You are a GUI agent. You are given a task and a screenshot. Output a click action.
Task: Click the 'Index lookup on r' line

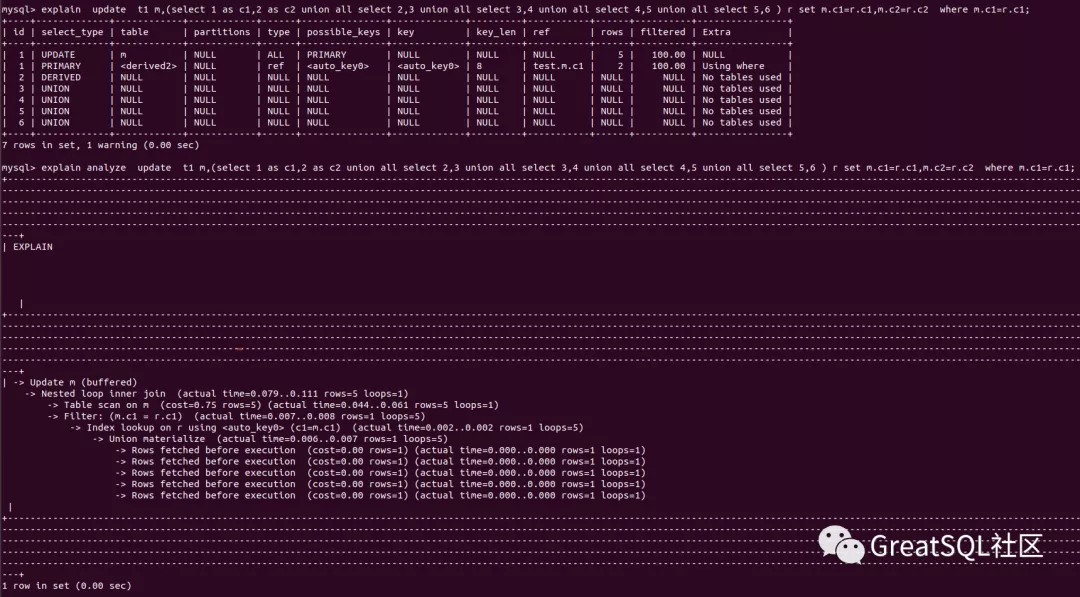[x=326, y=428]
